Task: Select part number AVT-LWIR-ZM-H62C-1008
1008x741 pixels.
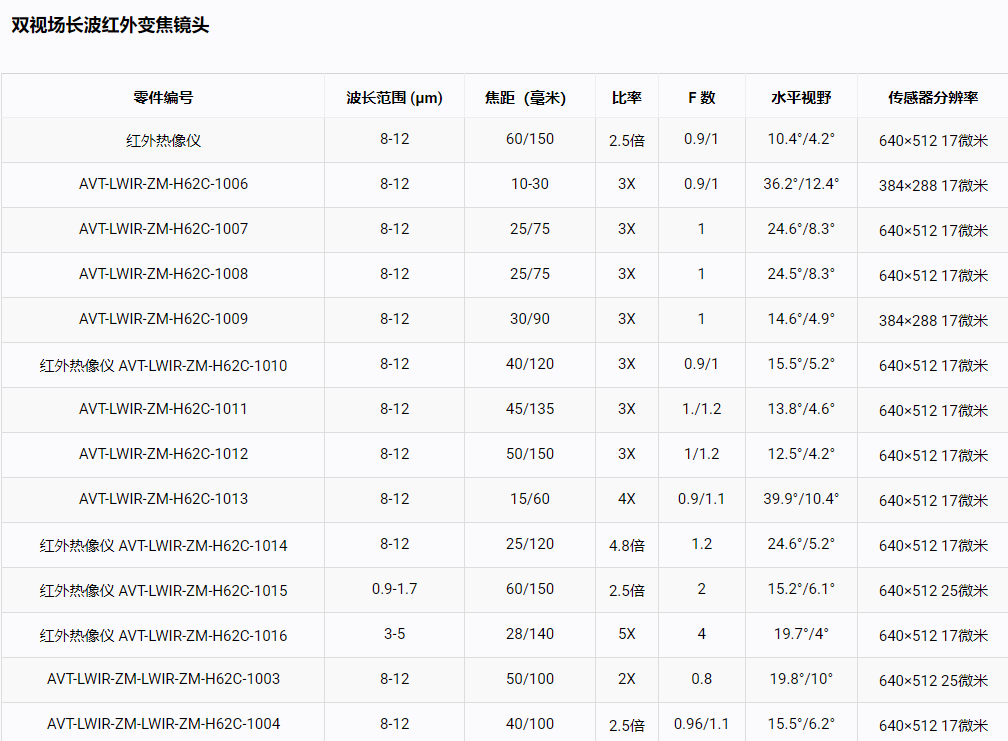Action: (x=163, y=274)
